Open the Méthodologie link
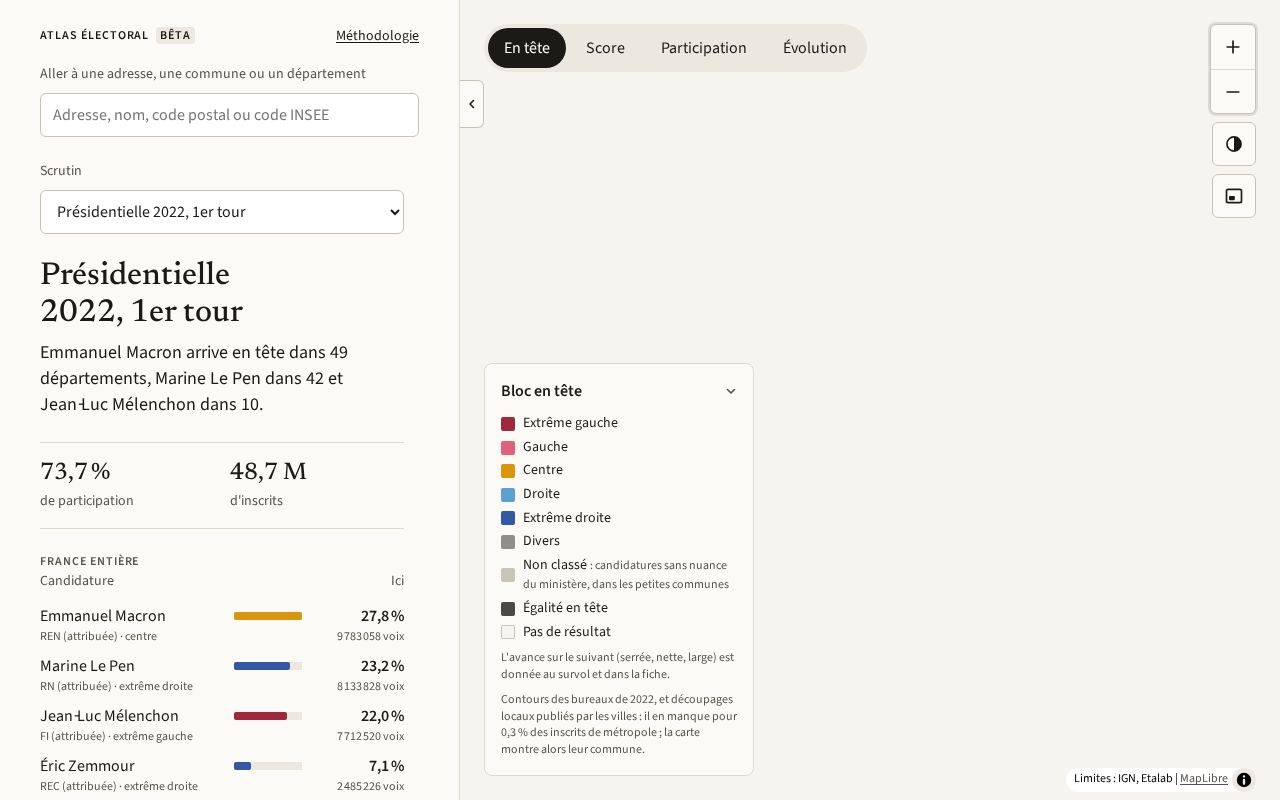The width and height of the screenshot is (1280, 800). point(377,35)
